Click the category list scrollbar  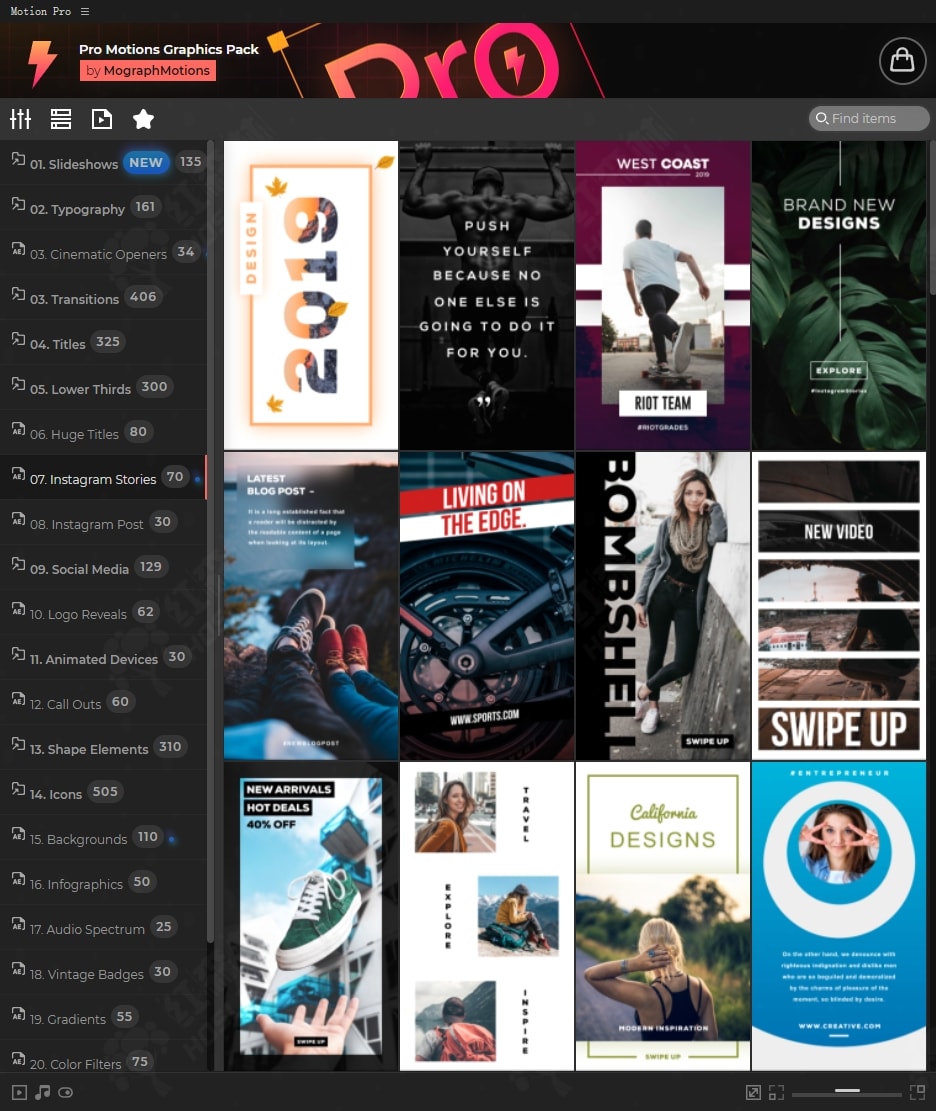point(210,542)
